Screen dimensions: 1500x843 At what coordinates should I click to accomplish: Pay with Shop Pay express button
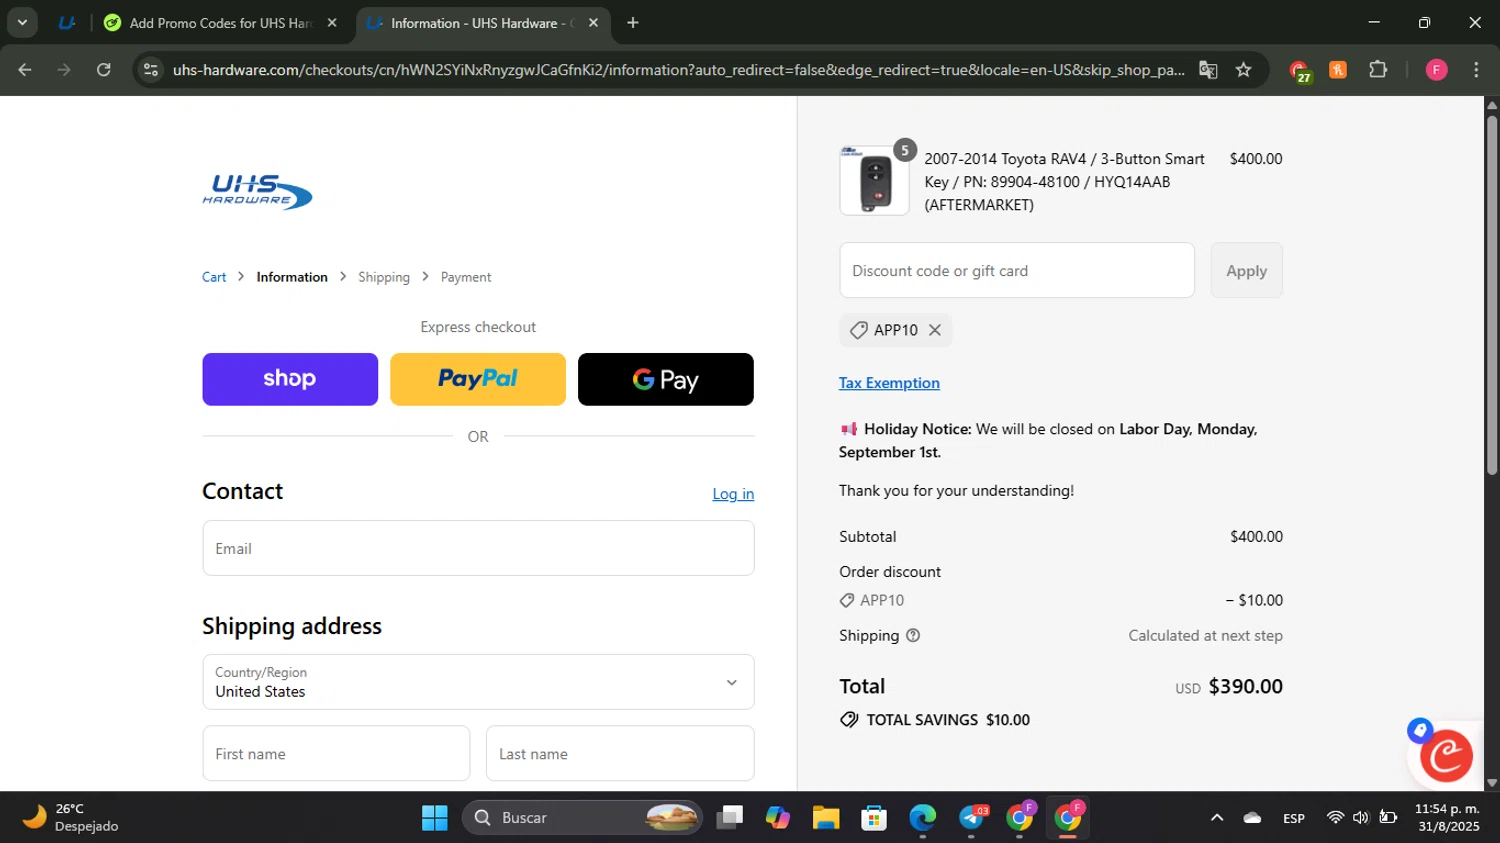click(290, 379)
